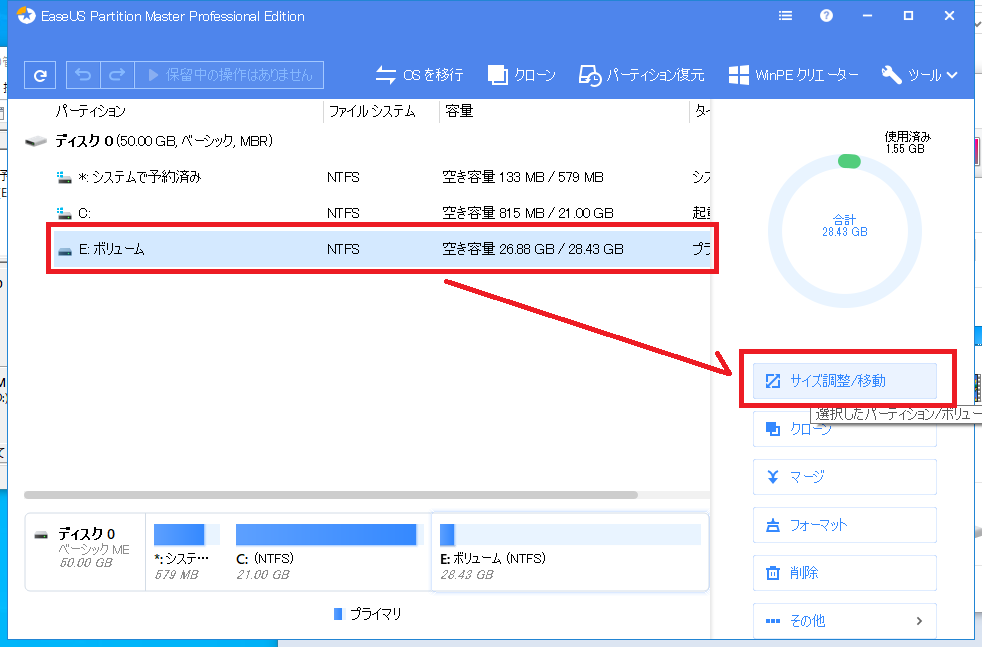The height and width of the screenshot is (647, 982).
Task: Click the サイズ調整/移動 button
Action: pos(843,380)
